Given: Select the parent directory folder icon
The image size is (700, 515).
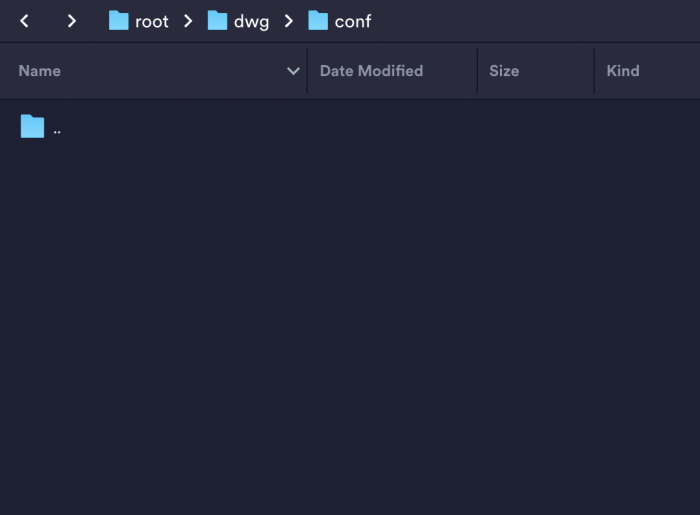Looking at the screenshot, I should 32,127.
